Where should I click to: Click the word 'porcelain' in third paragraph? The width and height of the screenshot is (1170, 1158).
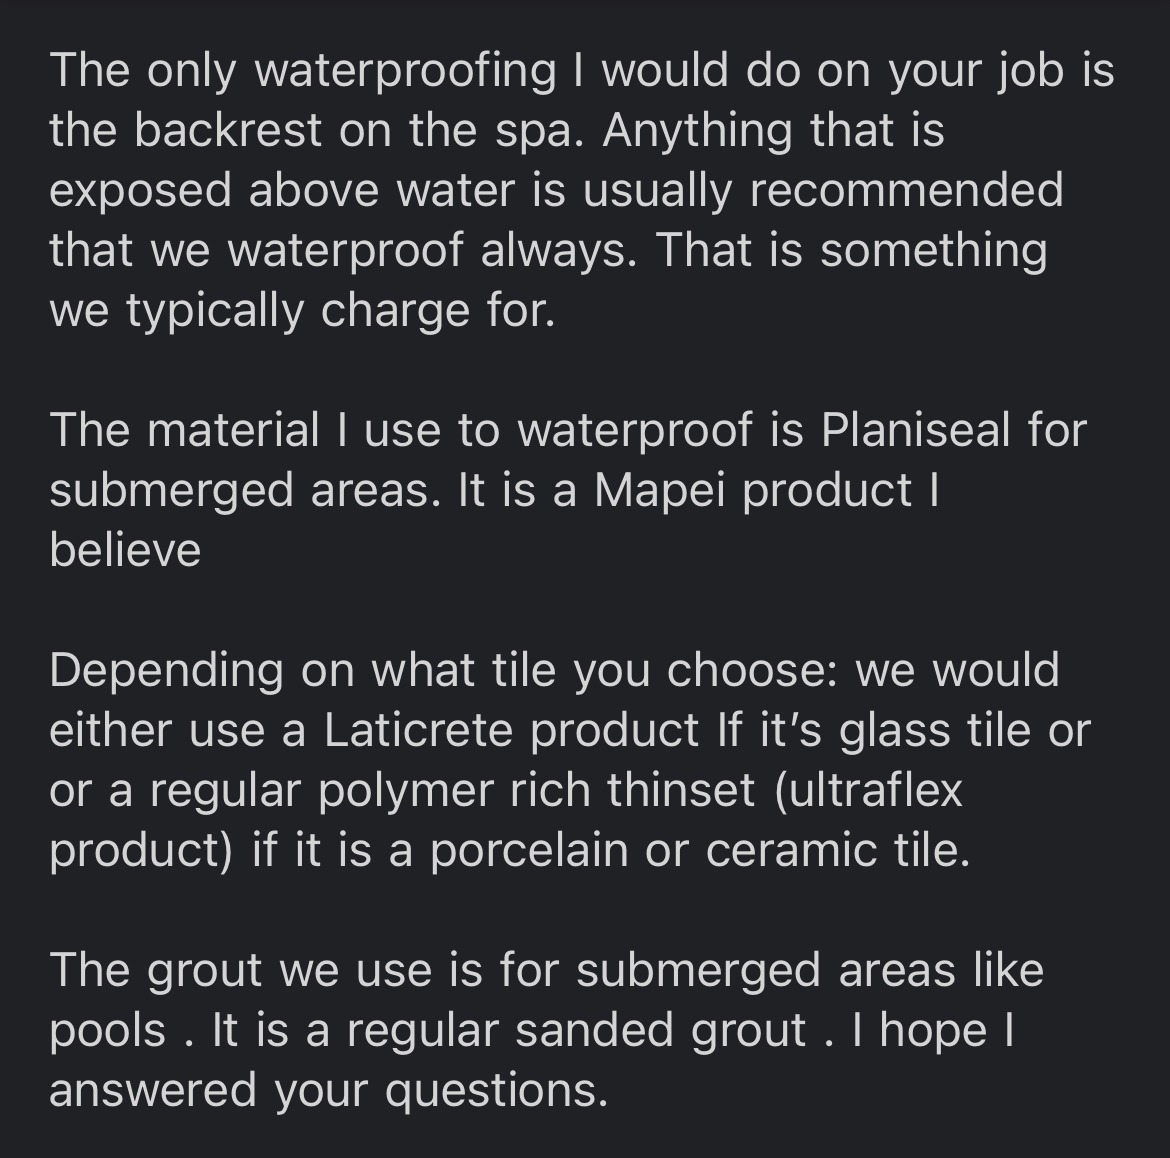point(529,851)
